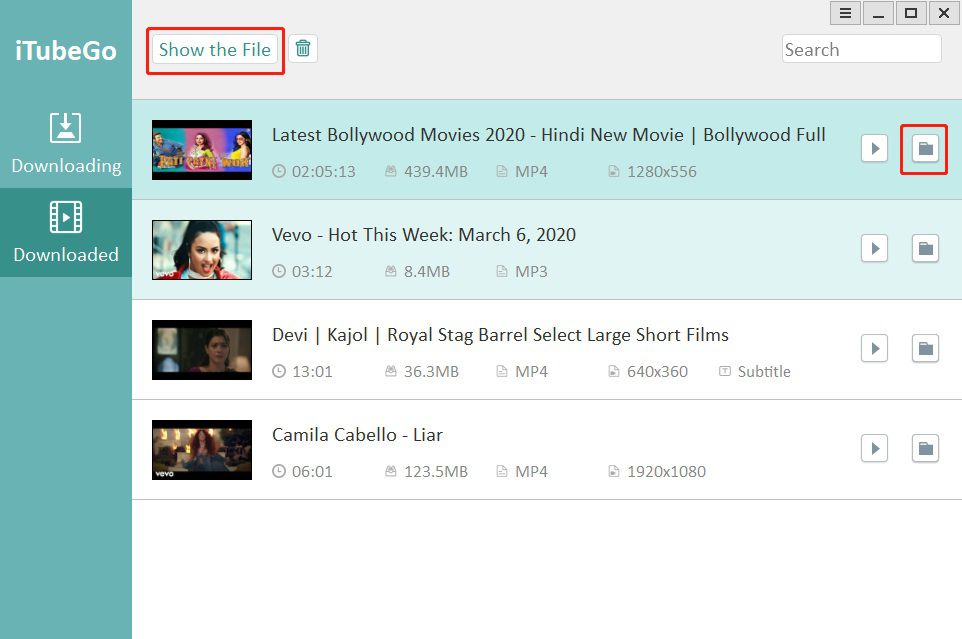Select the Vevo Hot This Week thumbnail

coord(202,250)
